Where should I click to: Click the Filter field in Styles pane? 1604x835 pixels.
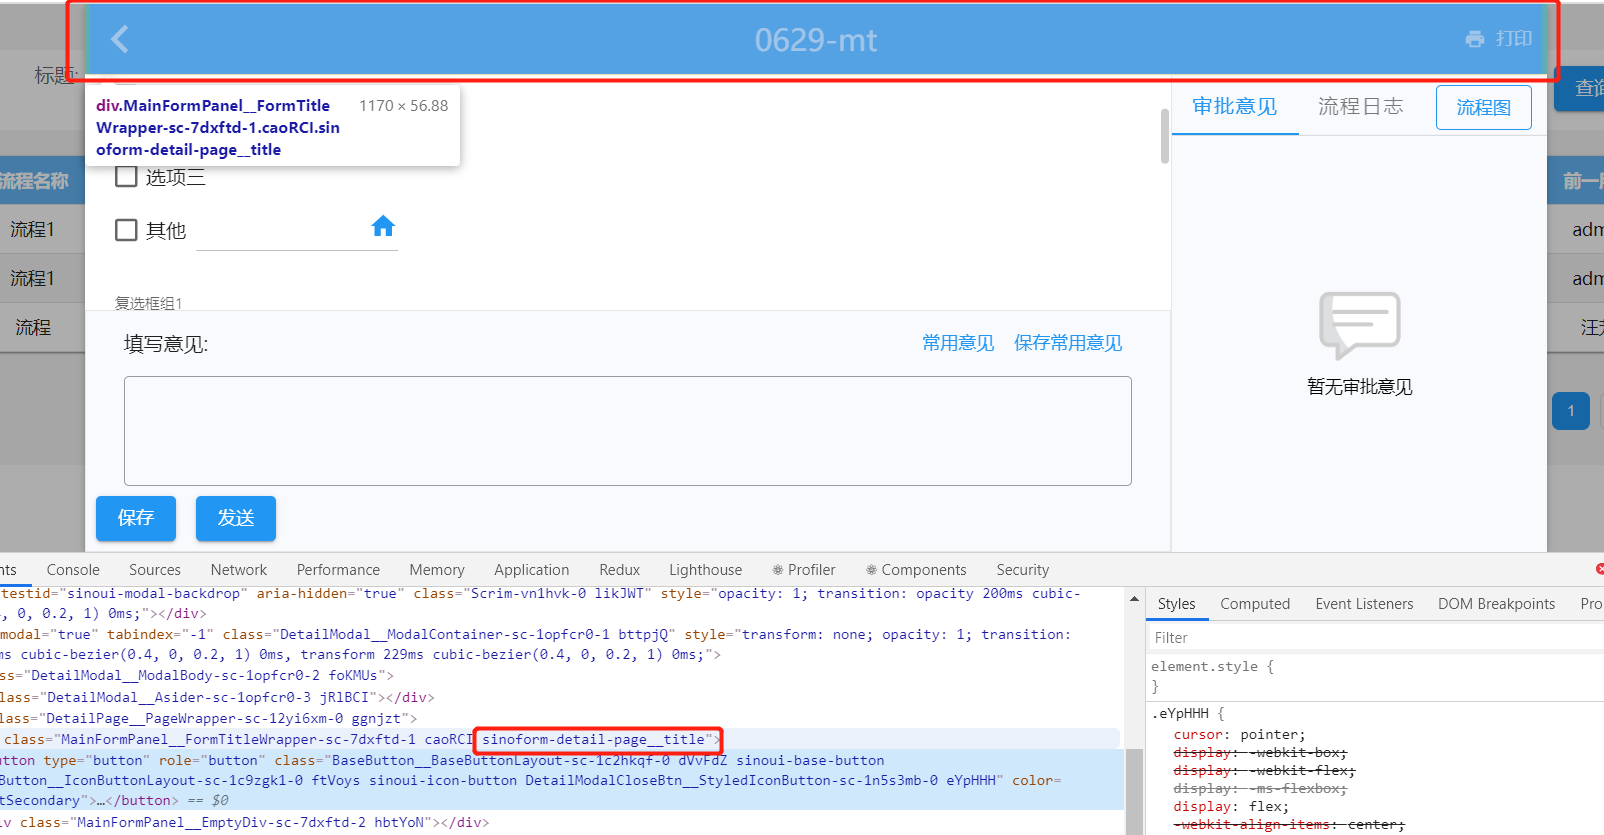coord(1375,637)
